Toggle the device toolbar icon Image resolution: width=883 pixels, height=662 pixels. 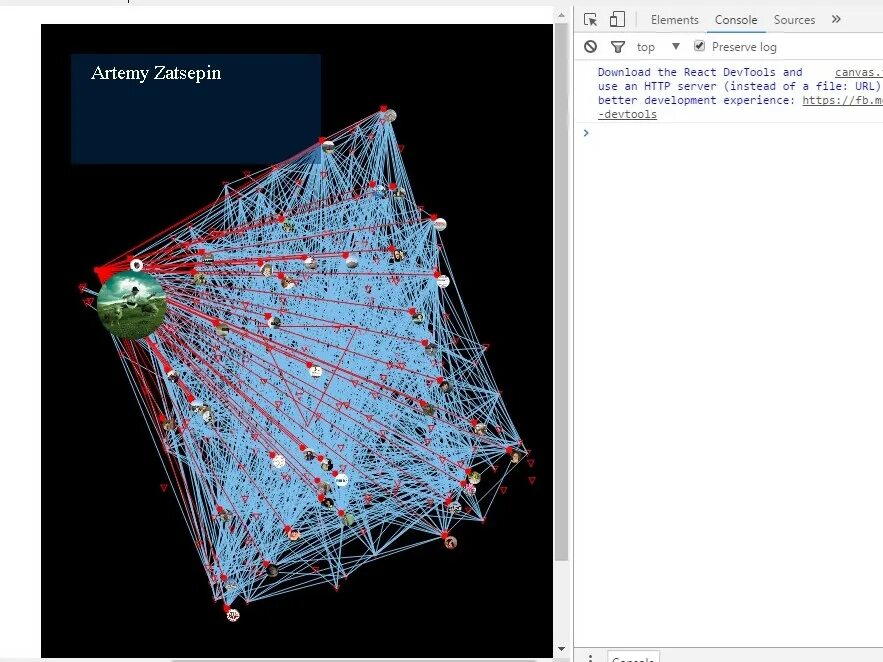point(617,19)
